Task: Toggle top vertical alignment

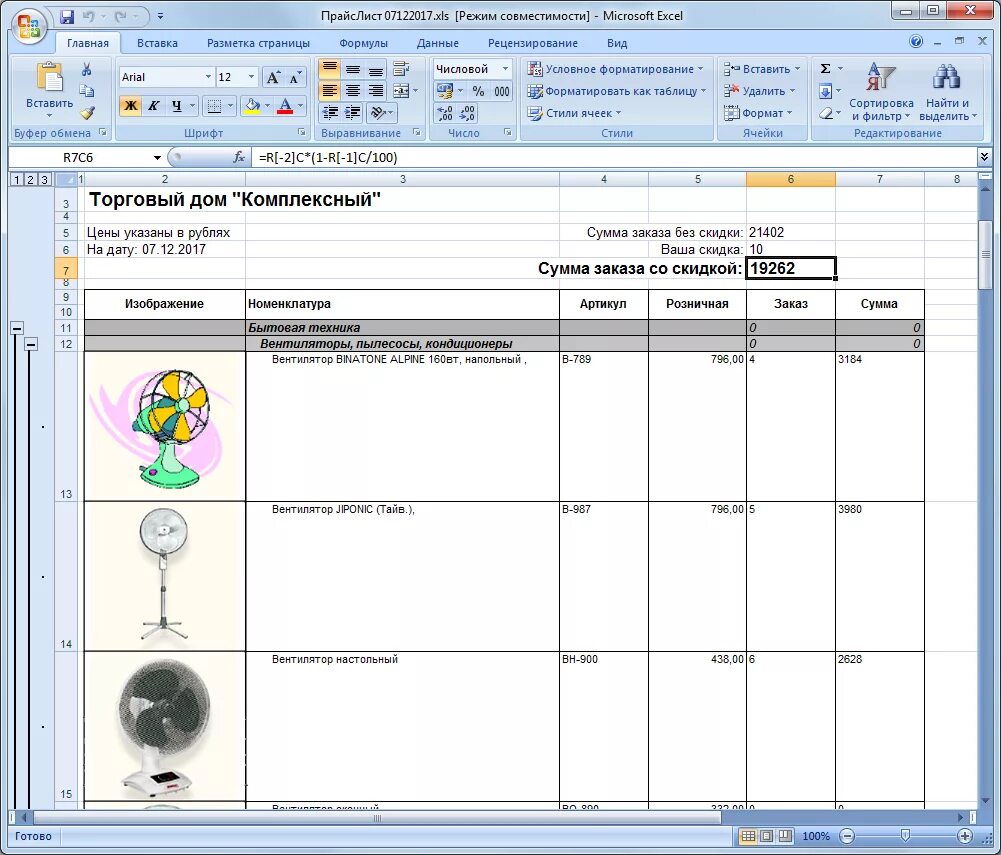Action: coord(329,68)
